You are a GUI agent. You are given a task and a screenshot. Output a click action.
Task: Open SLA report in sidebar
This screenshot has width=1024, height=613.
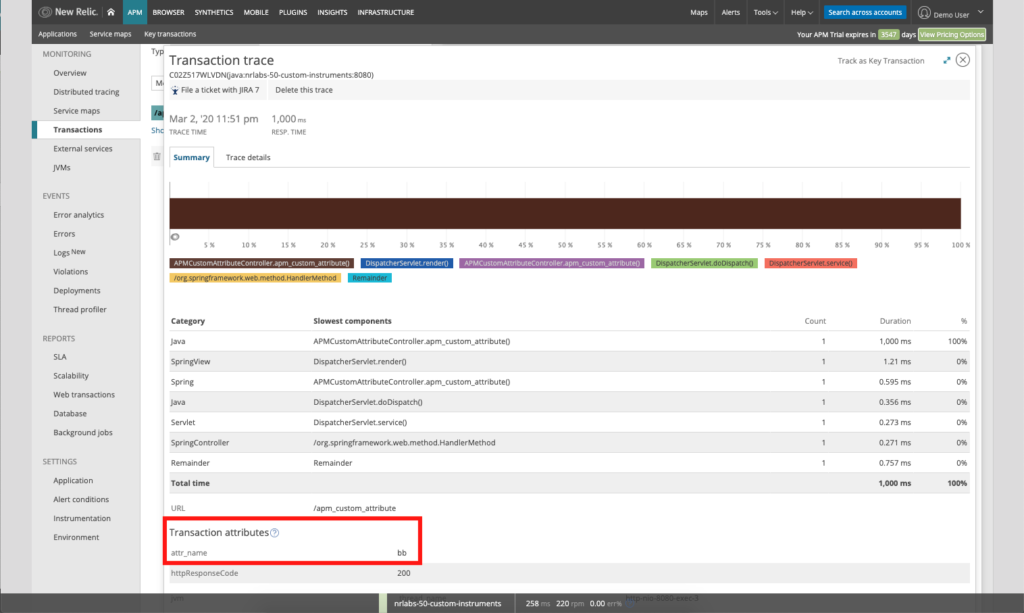(60, 357)
